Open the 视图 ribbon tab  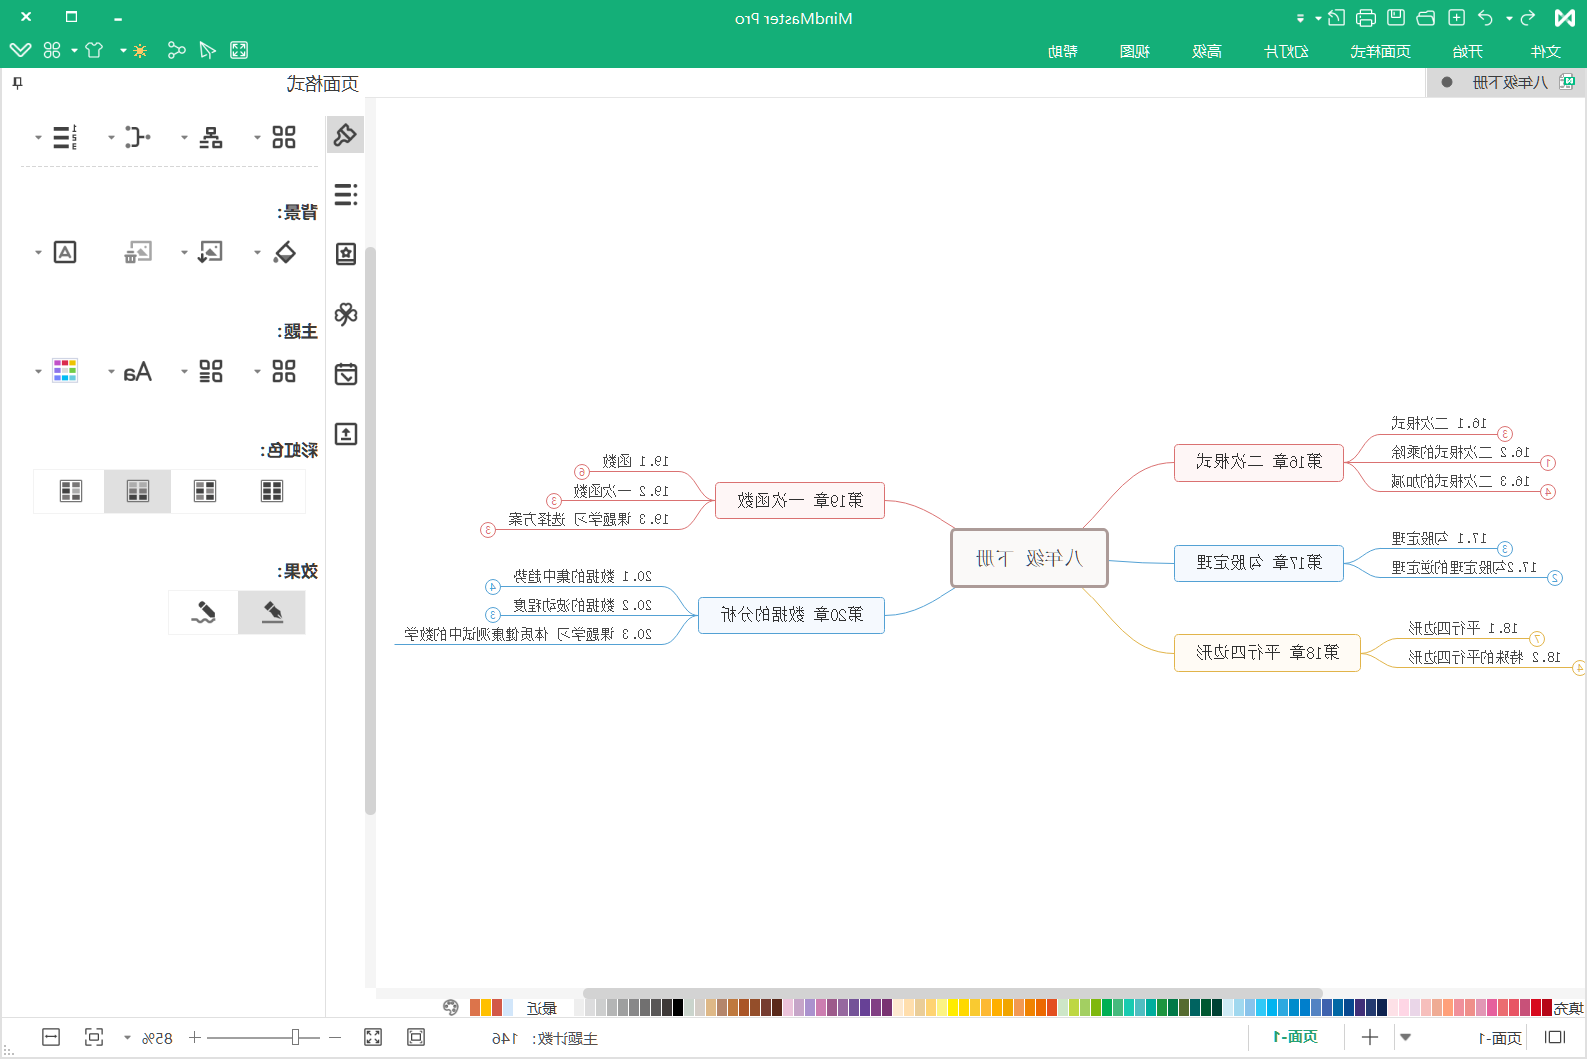[1135, 51]
